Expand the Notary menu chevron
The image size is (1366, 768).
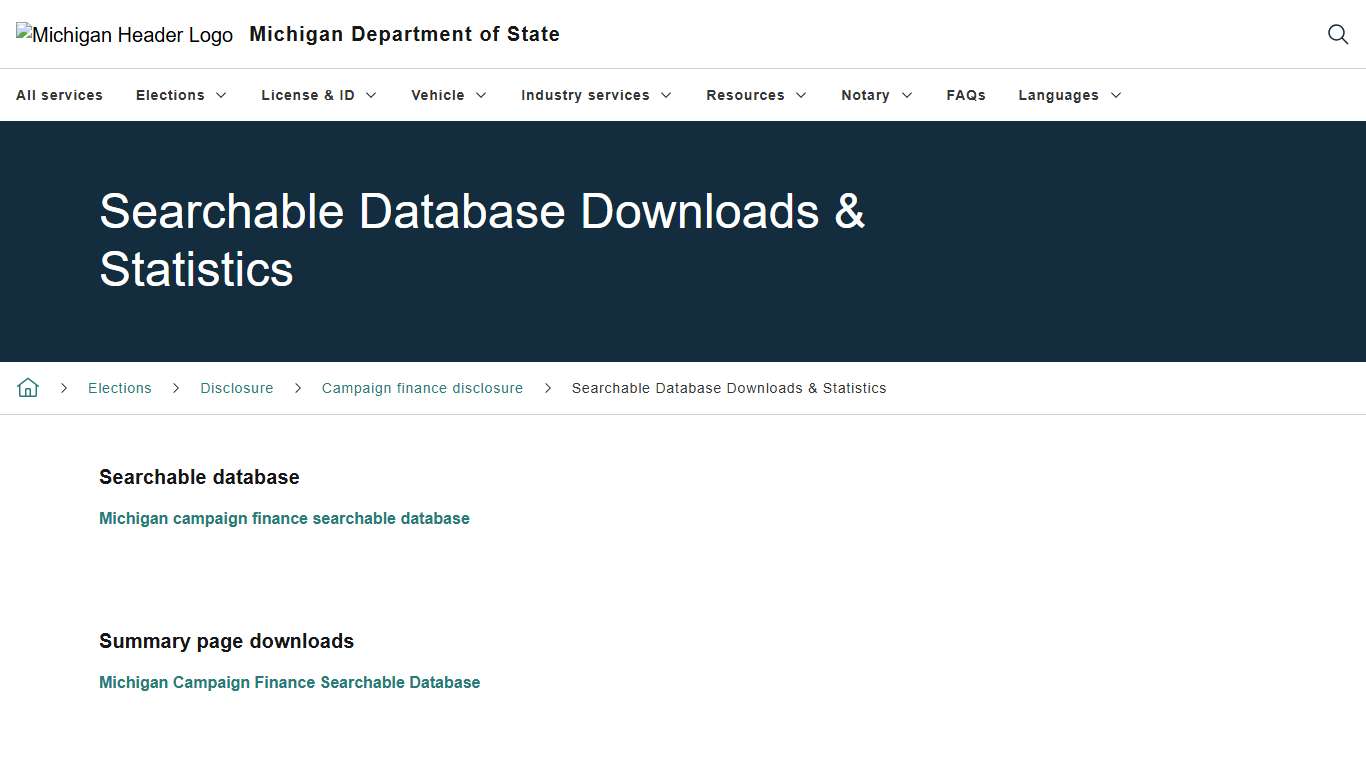tap(908, 95)
